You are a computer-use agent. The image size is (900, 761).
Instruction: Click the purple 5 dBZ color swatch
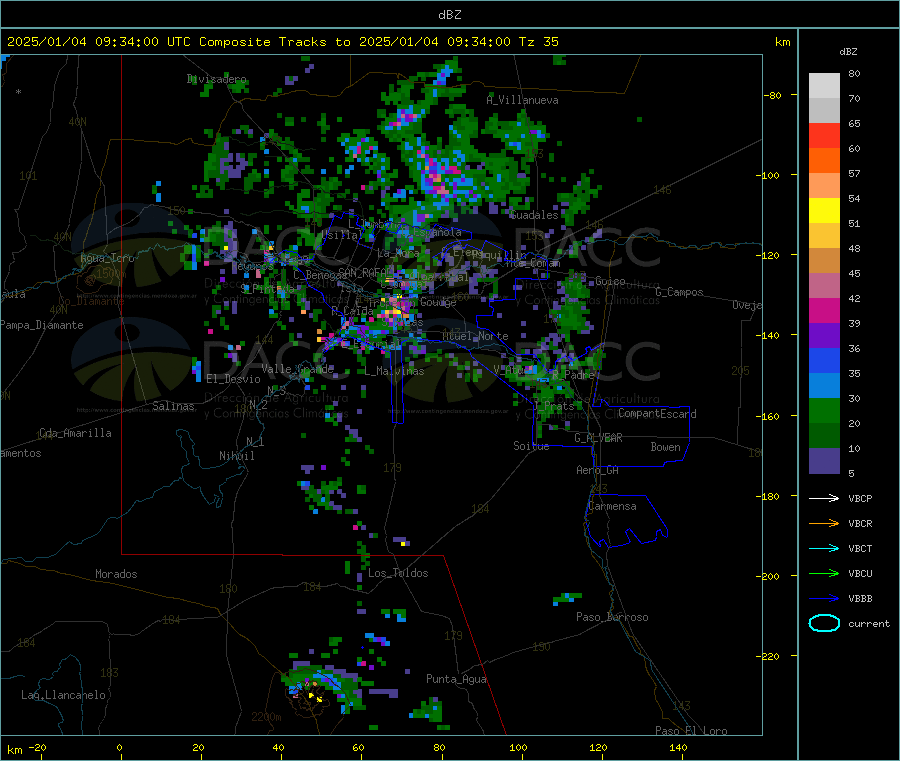[x=824, y=461]
